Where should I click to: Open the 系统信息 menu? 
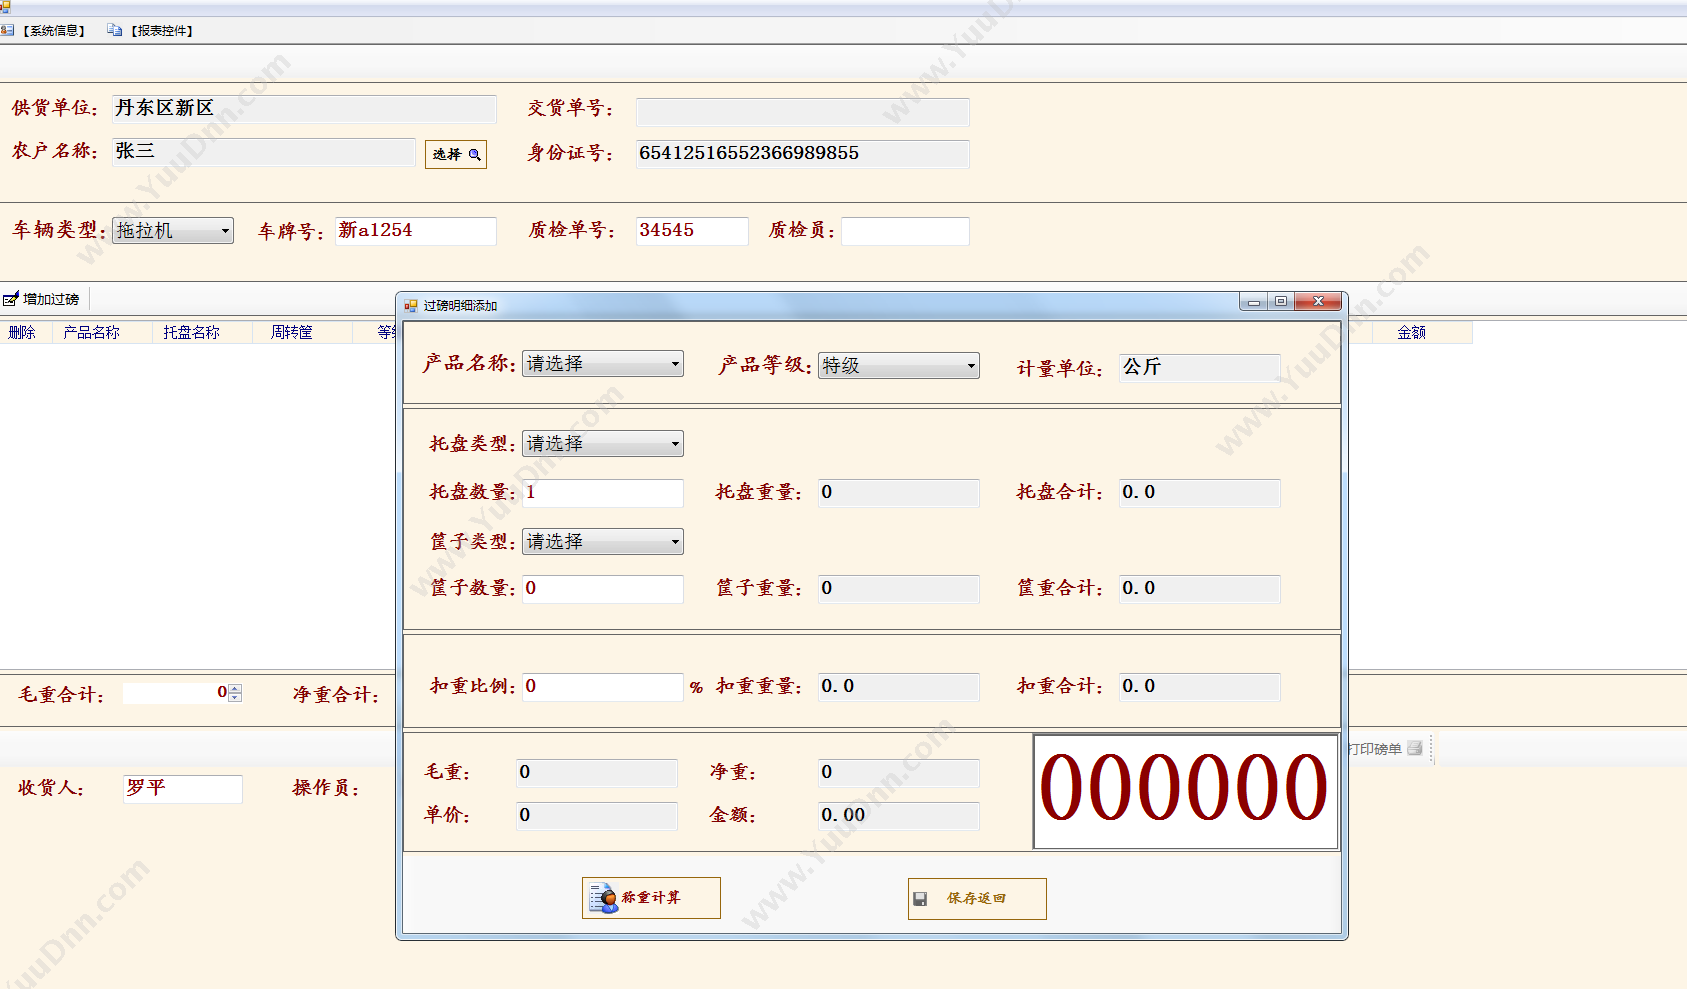[x=54, y=31]
